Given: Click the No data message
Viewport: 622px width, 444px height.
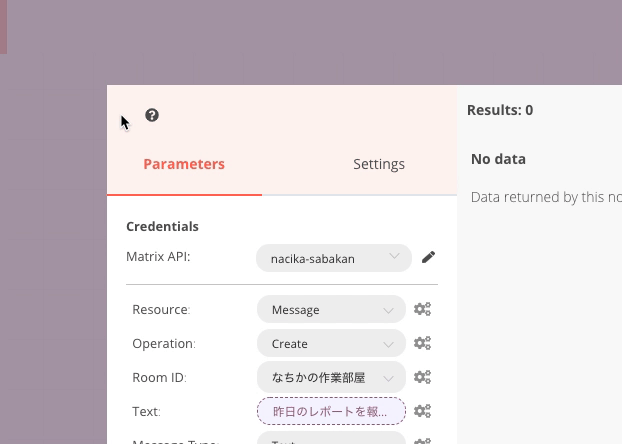Looking at the screenshot, I should pyautogui.click(x=498, y=159).
